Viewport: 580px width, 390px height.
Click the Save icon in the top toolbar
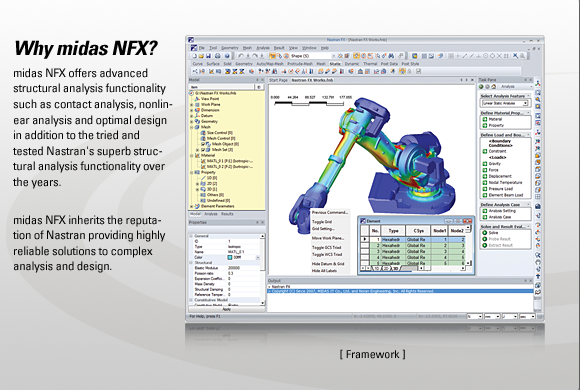pos(209,56)
